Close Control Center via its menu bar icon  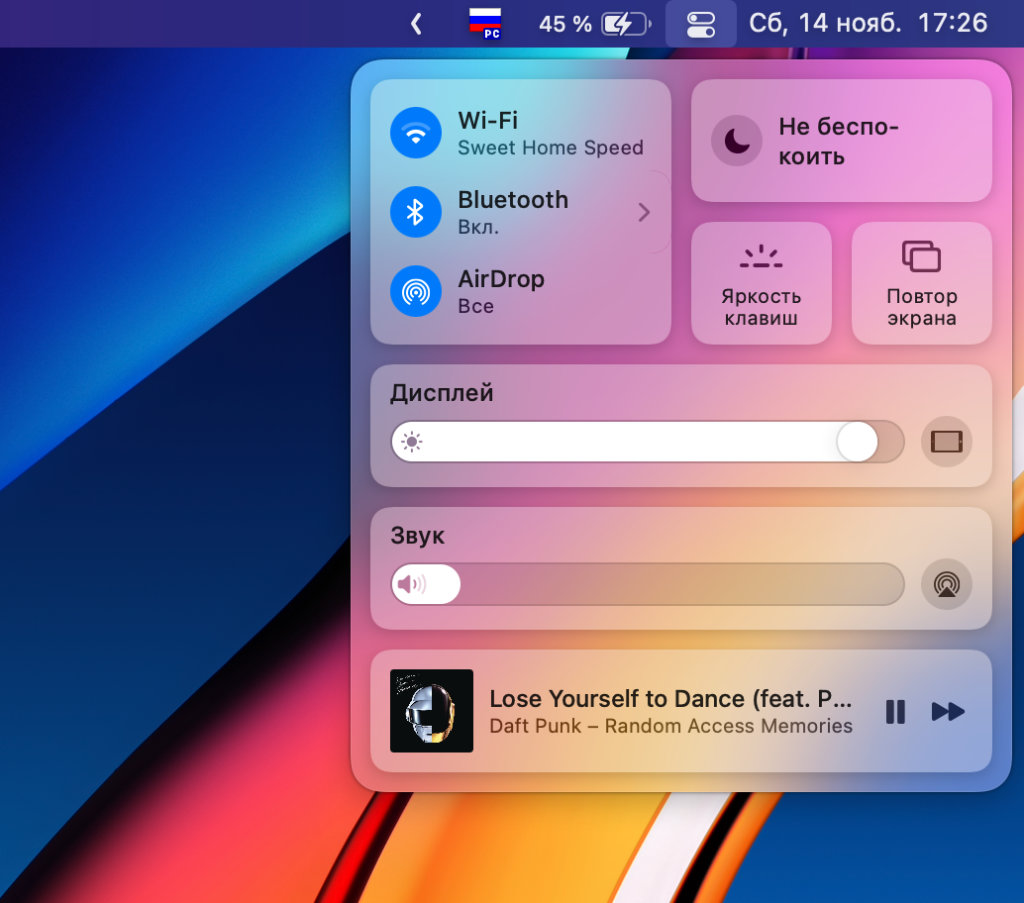[x=701, y=24]
